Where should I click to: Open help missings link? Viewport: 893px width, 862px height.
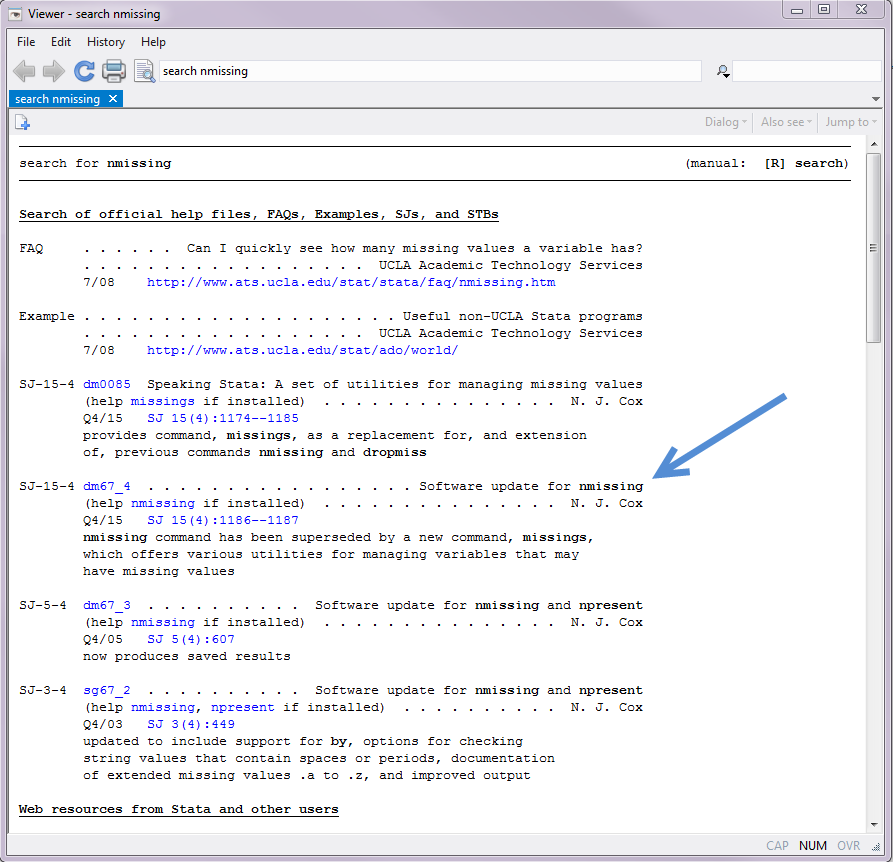(x=163, y=401)
